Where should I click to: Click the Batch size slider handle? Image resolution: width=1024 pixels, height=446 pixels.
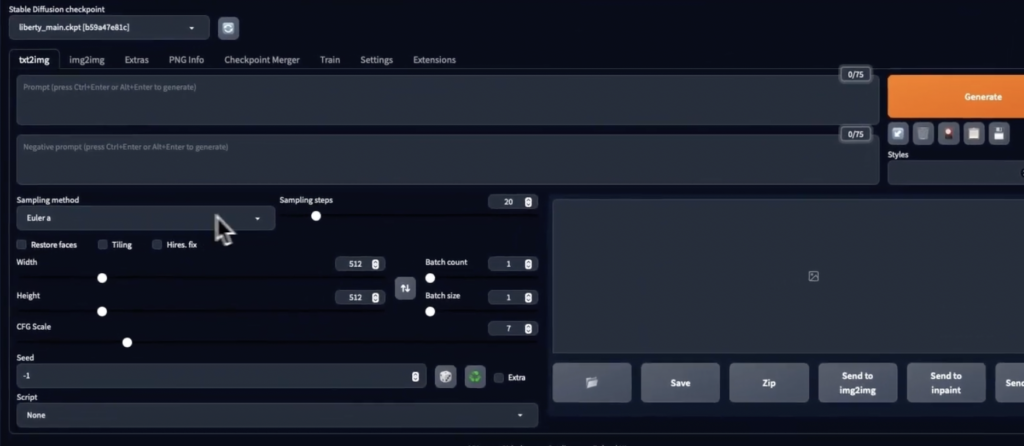(430, 311)
